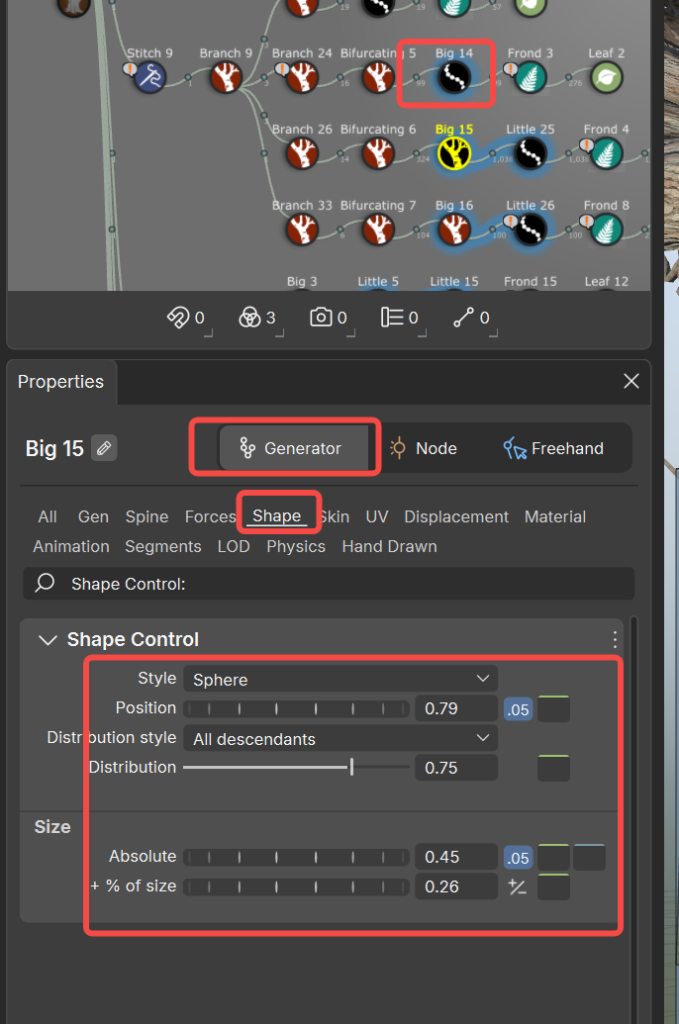Screen dimensions: 679x1024
Task: Click the Absolute size slider
Action: [x=296, y=857]
